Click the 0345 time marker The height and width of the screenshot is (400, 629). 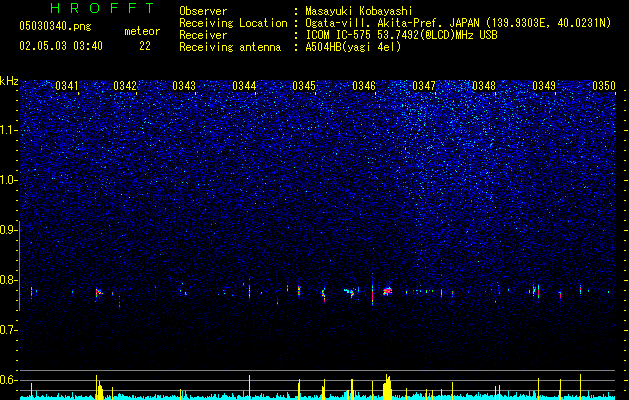tap(304, 86)
